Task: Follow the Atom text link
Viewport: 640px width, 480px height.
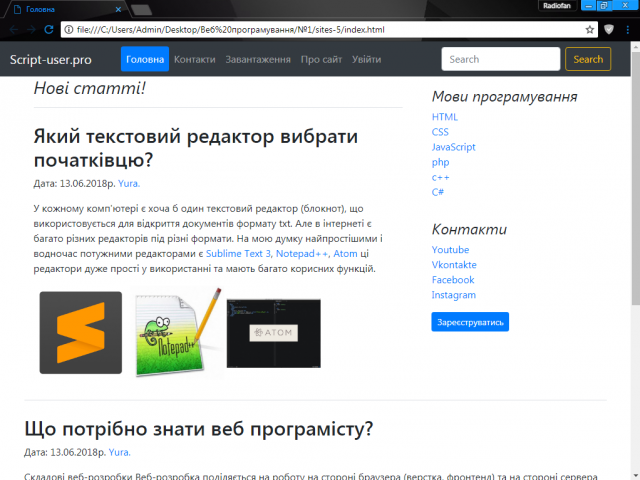Action: pyautogui.click(x=345, y=254)
